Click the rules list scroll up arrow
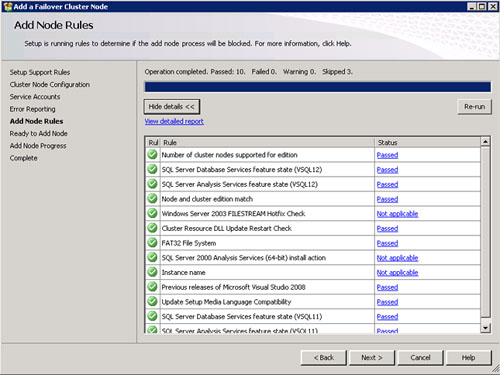This screenshot has width=500, height=375. pos(485,142)
